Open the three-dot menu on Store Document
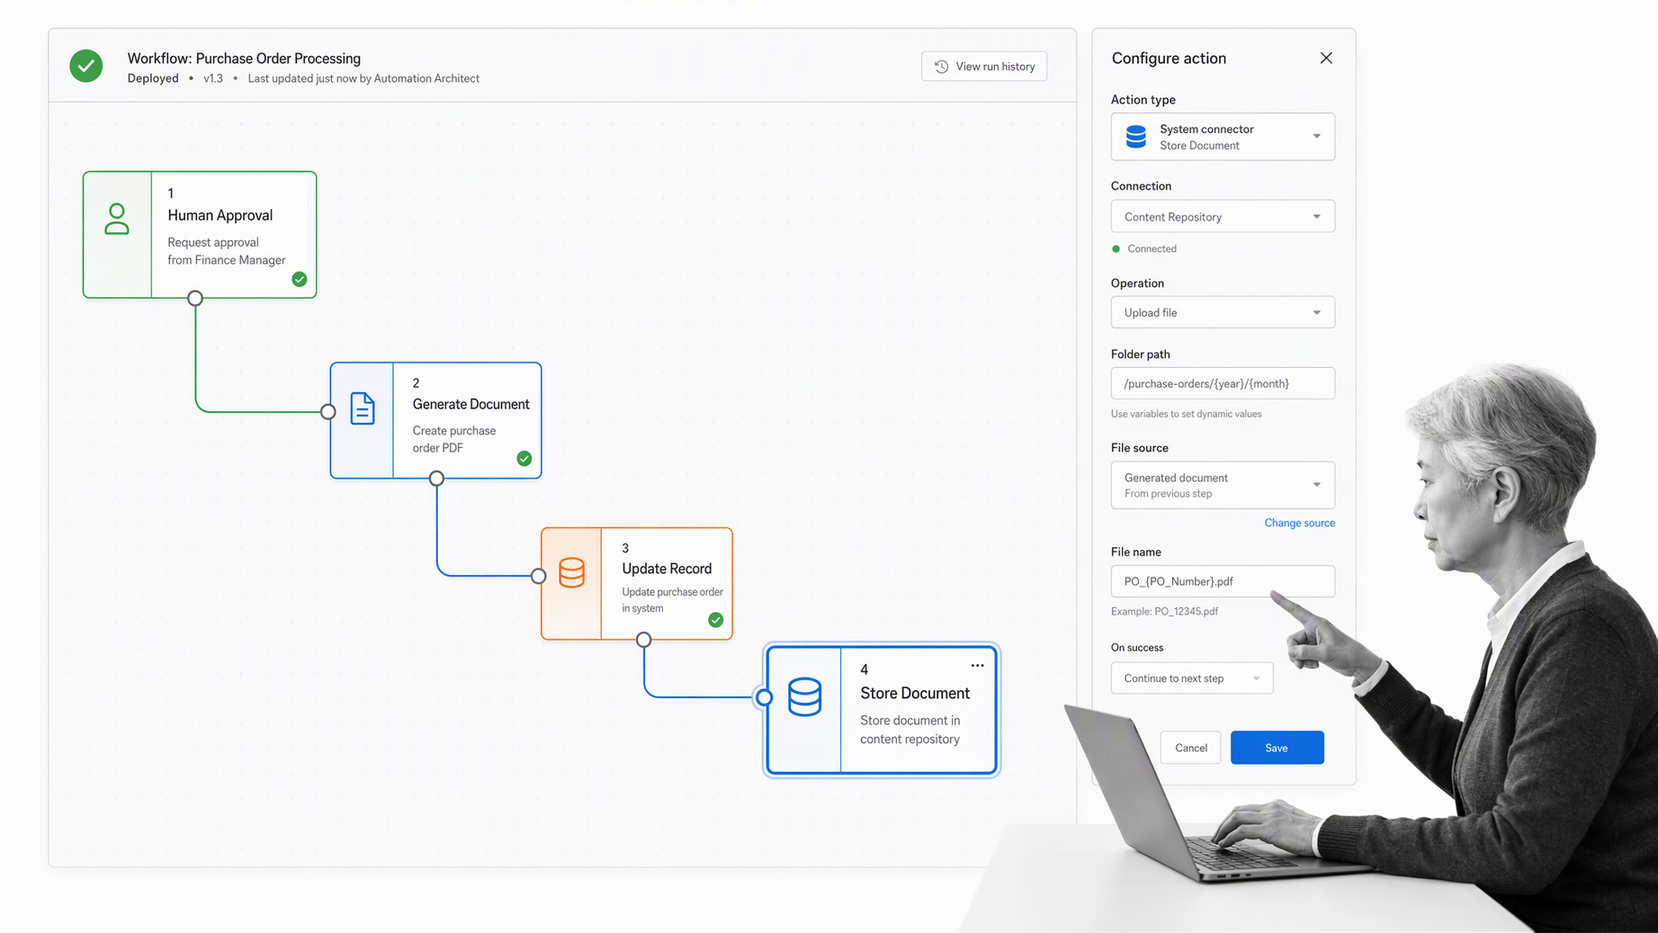Image resolution: width=1658 pixels, height=933 pixels. pos(977,666)
